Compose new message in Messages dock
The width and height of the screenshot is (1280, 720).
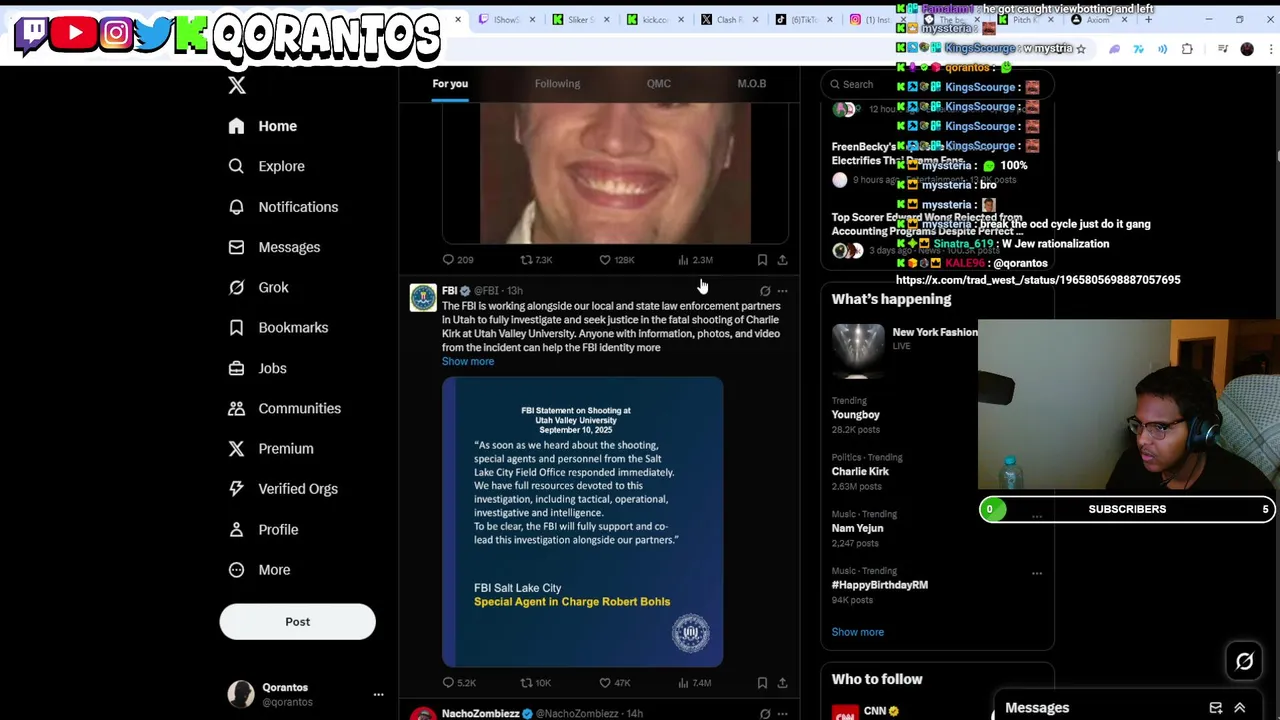[1216, 708]
